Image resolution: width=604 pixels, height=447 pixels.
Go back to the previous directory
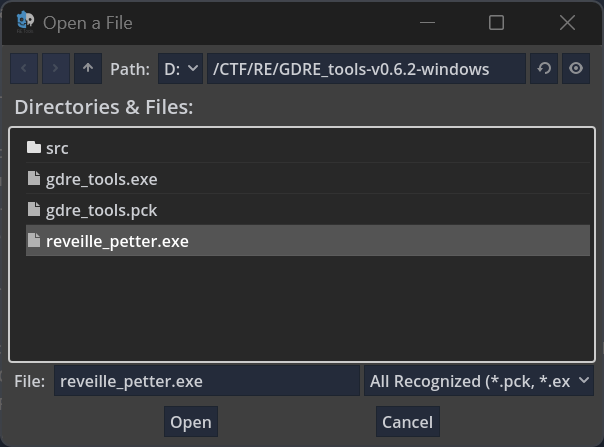coord(24,69)
